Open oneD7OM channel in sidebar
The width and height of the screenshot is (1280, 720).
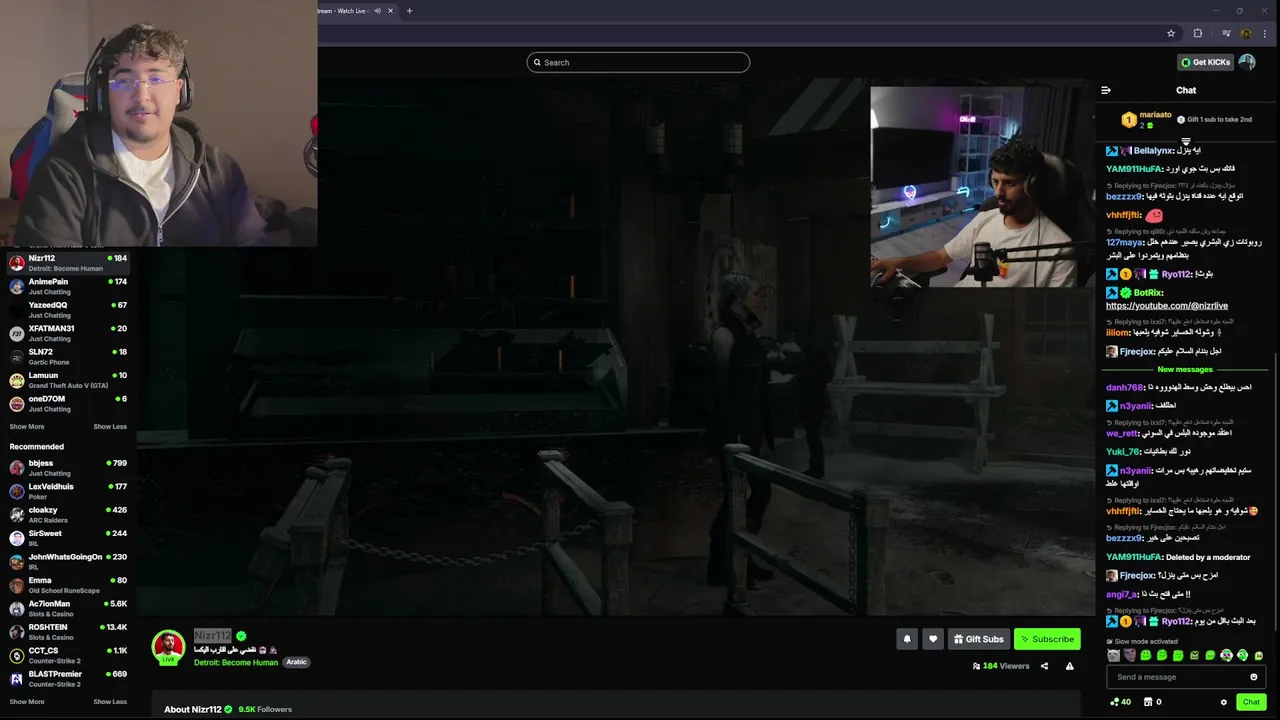(68, 403)
